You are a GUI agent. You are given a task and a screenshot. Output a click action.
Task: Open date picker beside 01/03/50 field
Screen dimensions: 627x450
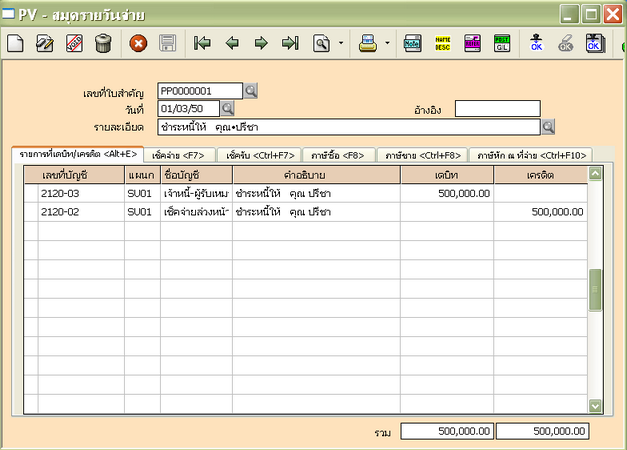click(227, 108)
